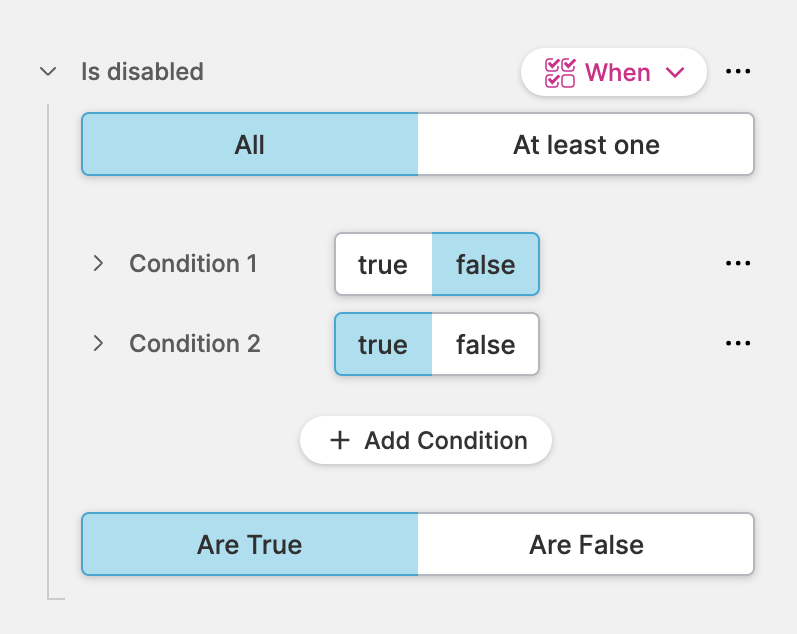
Task: Set Condition 1 to true
Action: [383, 265]
